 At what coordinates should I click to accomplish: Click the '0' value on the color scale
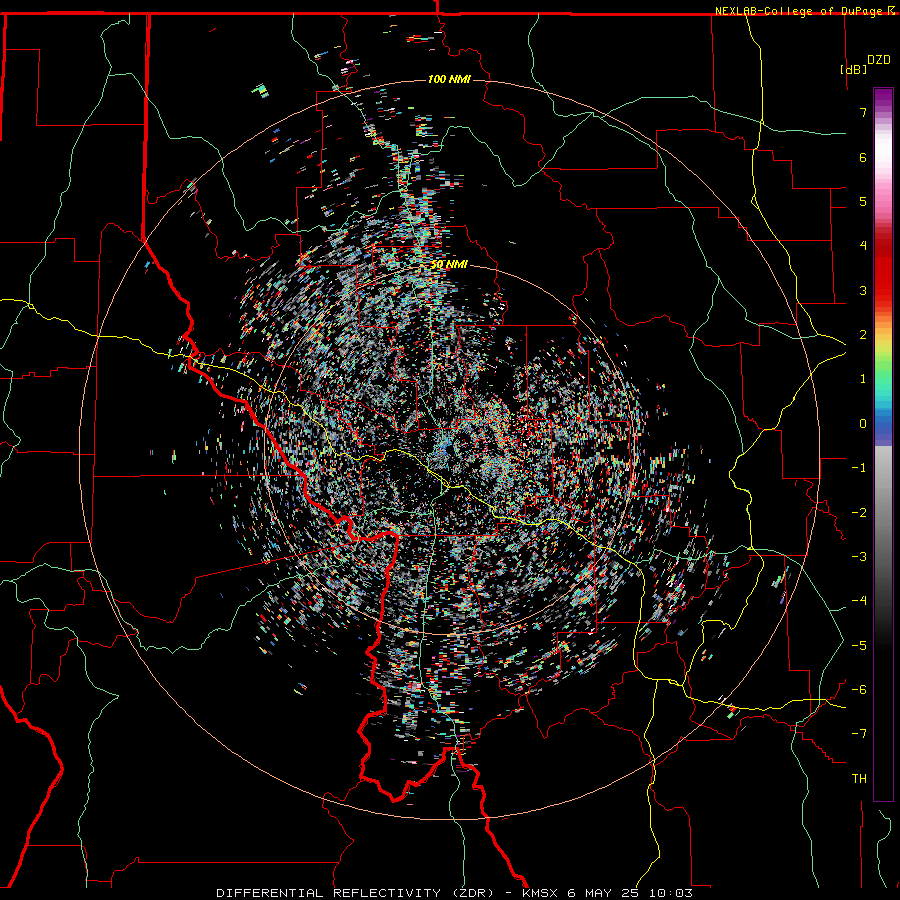(863, 424)
